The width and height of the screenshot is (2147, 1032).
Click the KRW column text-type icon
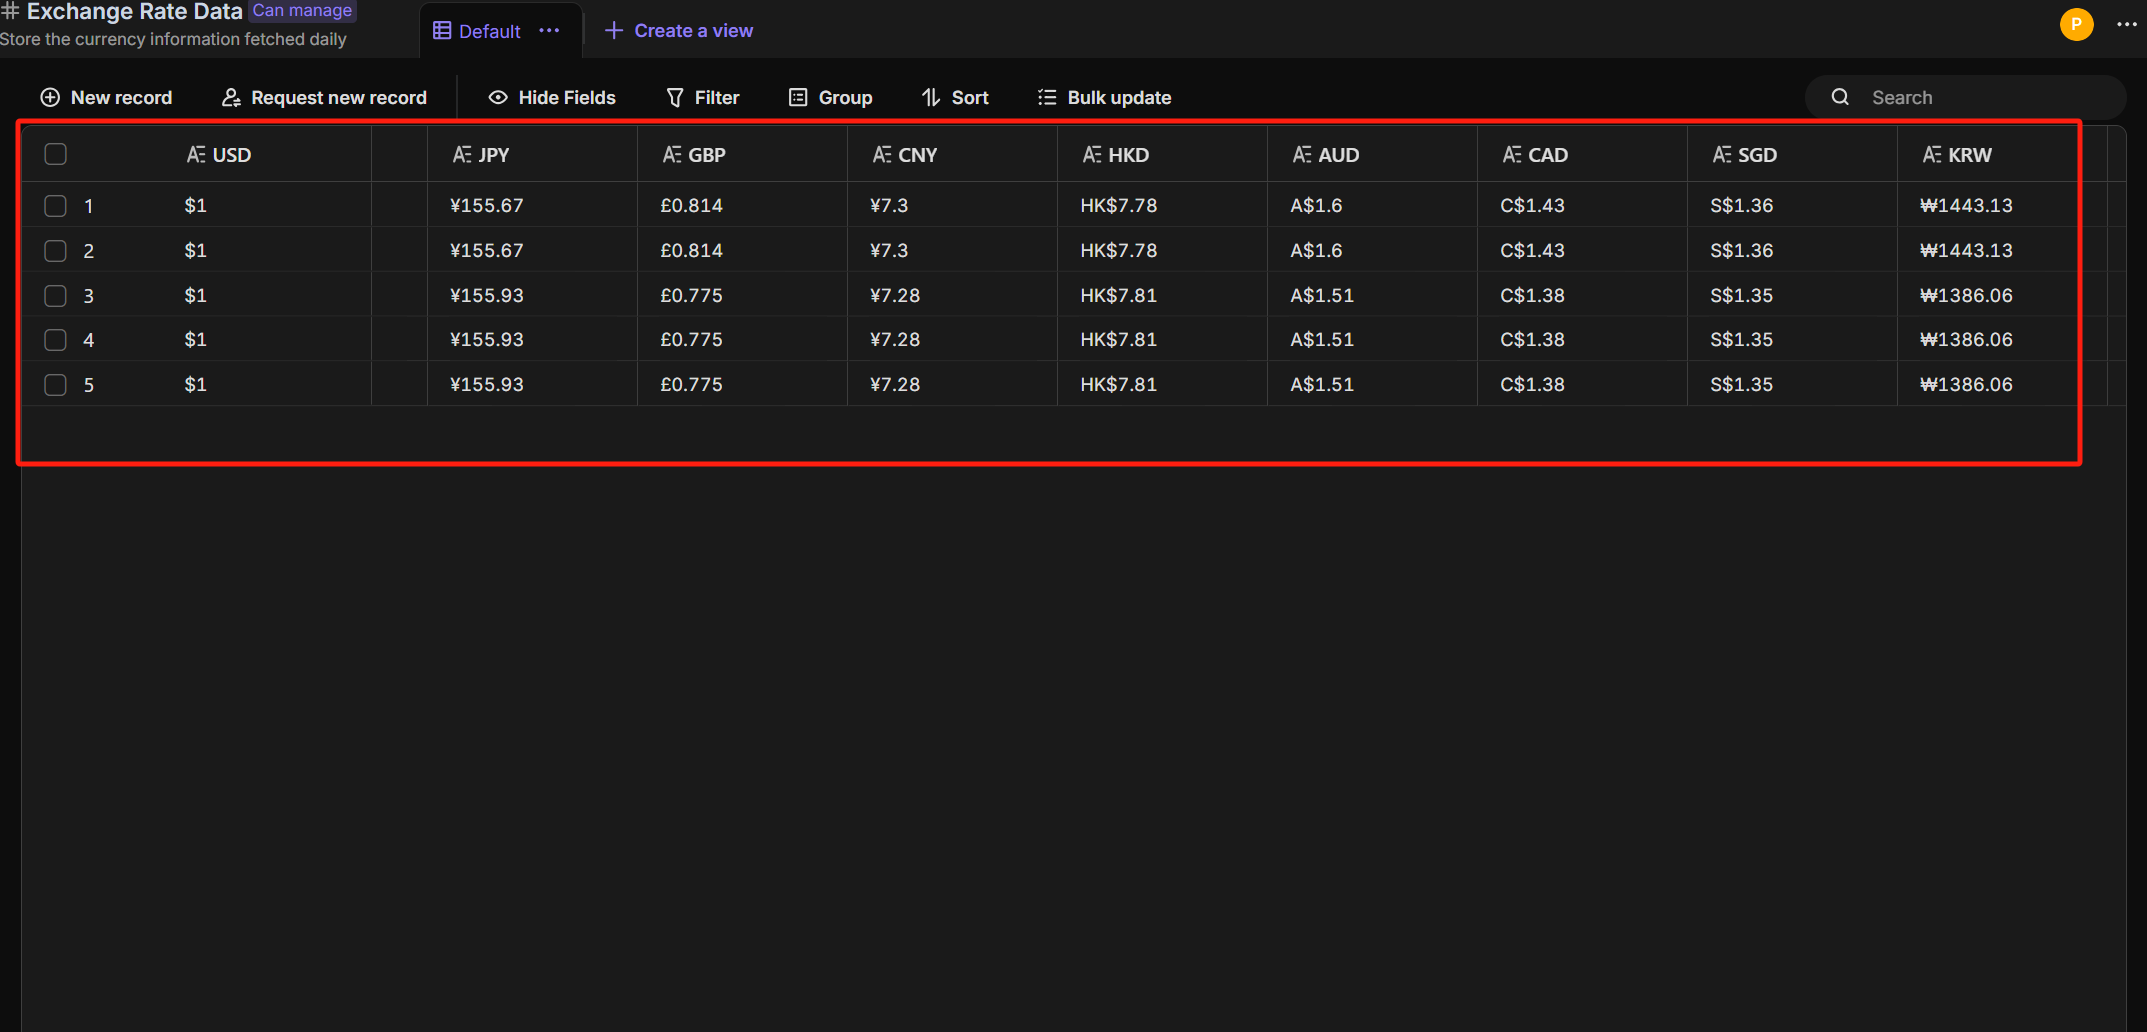point(1932,155)
